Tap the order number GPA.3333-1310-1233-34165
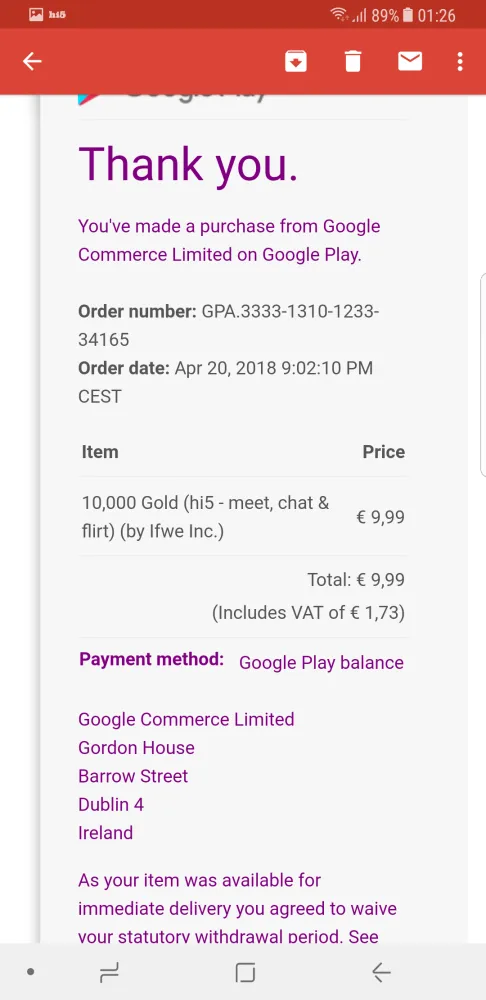This screenshot has width=486, height=1000. [x=229, y=325]
